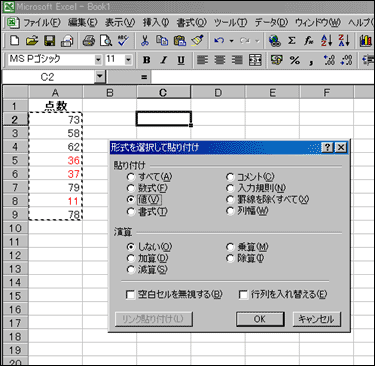Image resolution: width=375 pixels, height=366 pixels.
Task: Select the 除算(I) operation option
Action: tap(230, 258)
